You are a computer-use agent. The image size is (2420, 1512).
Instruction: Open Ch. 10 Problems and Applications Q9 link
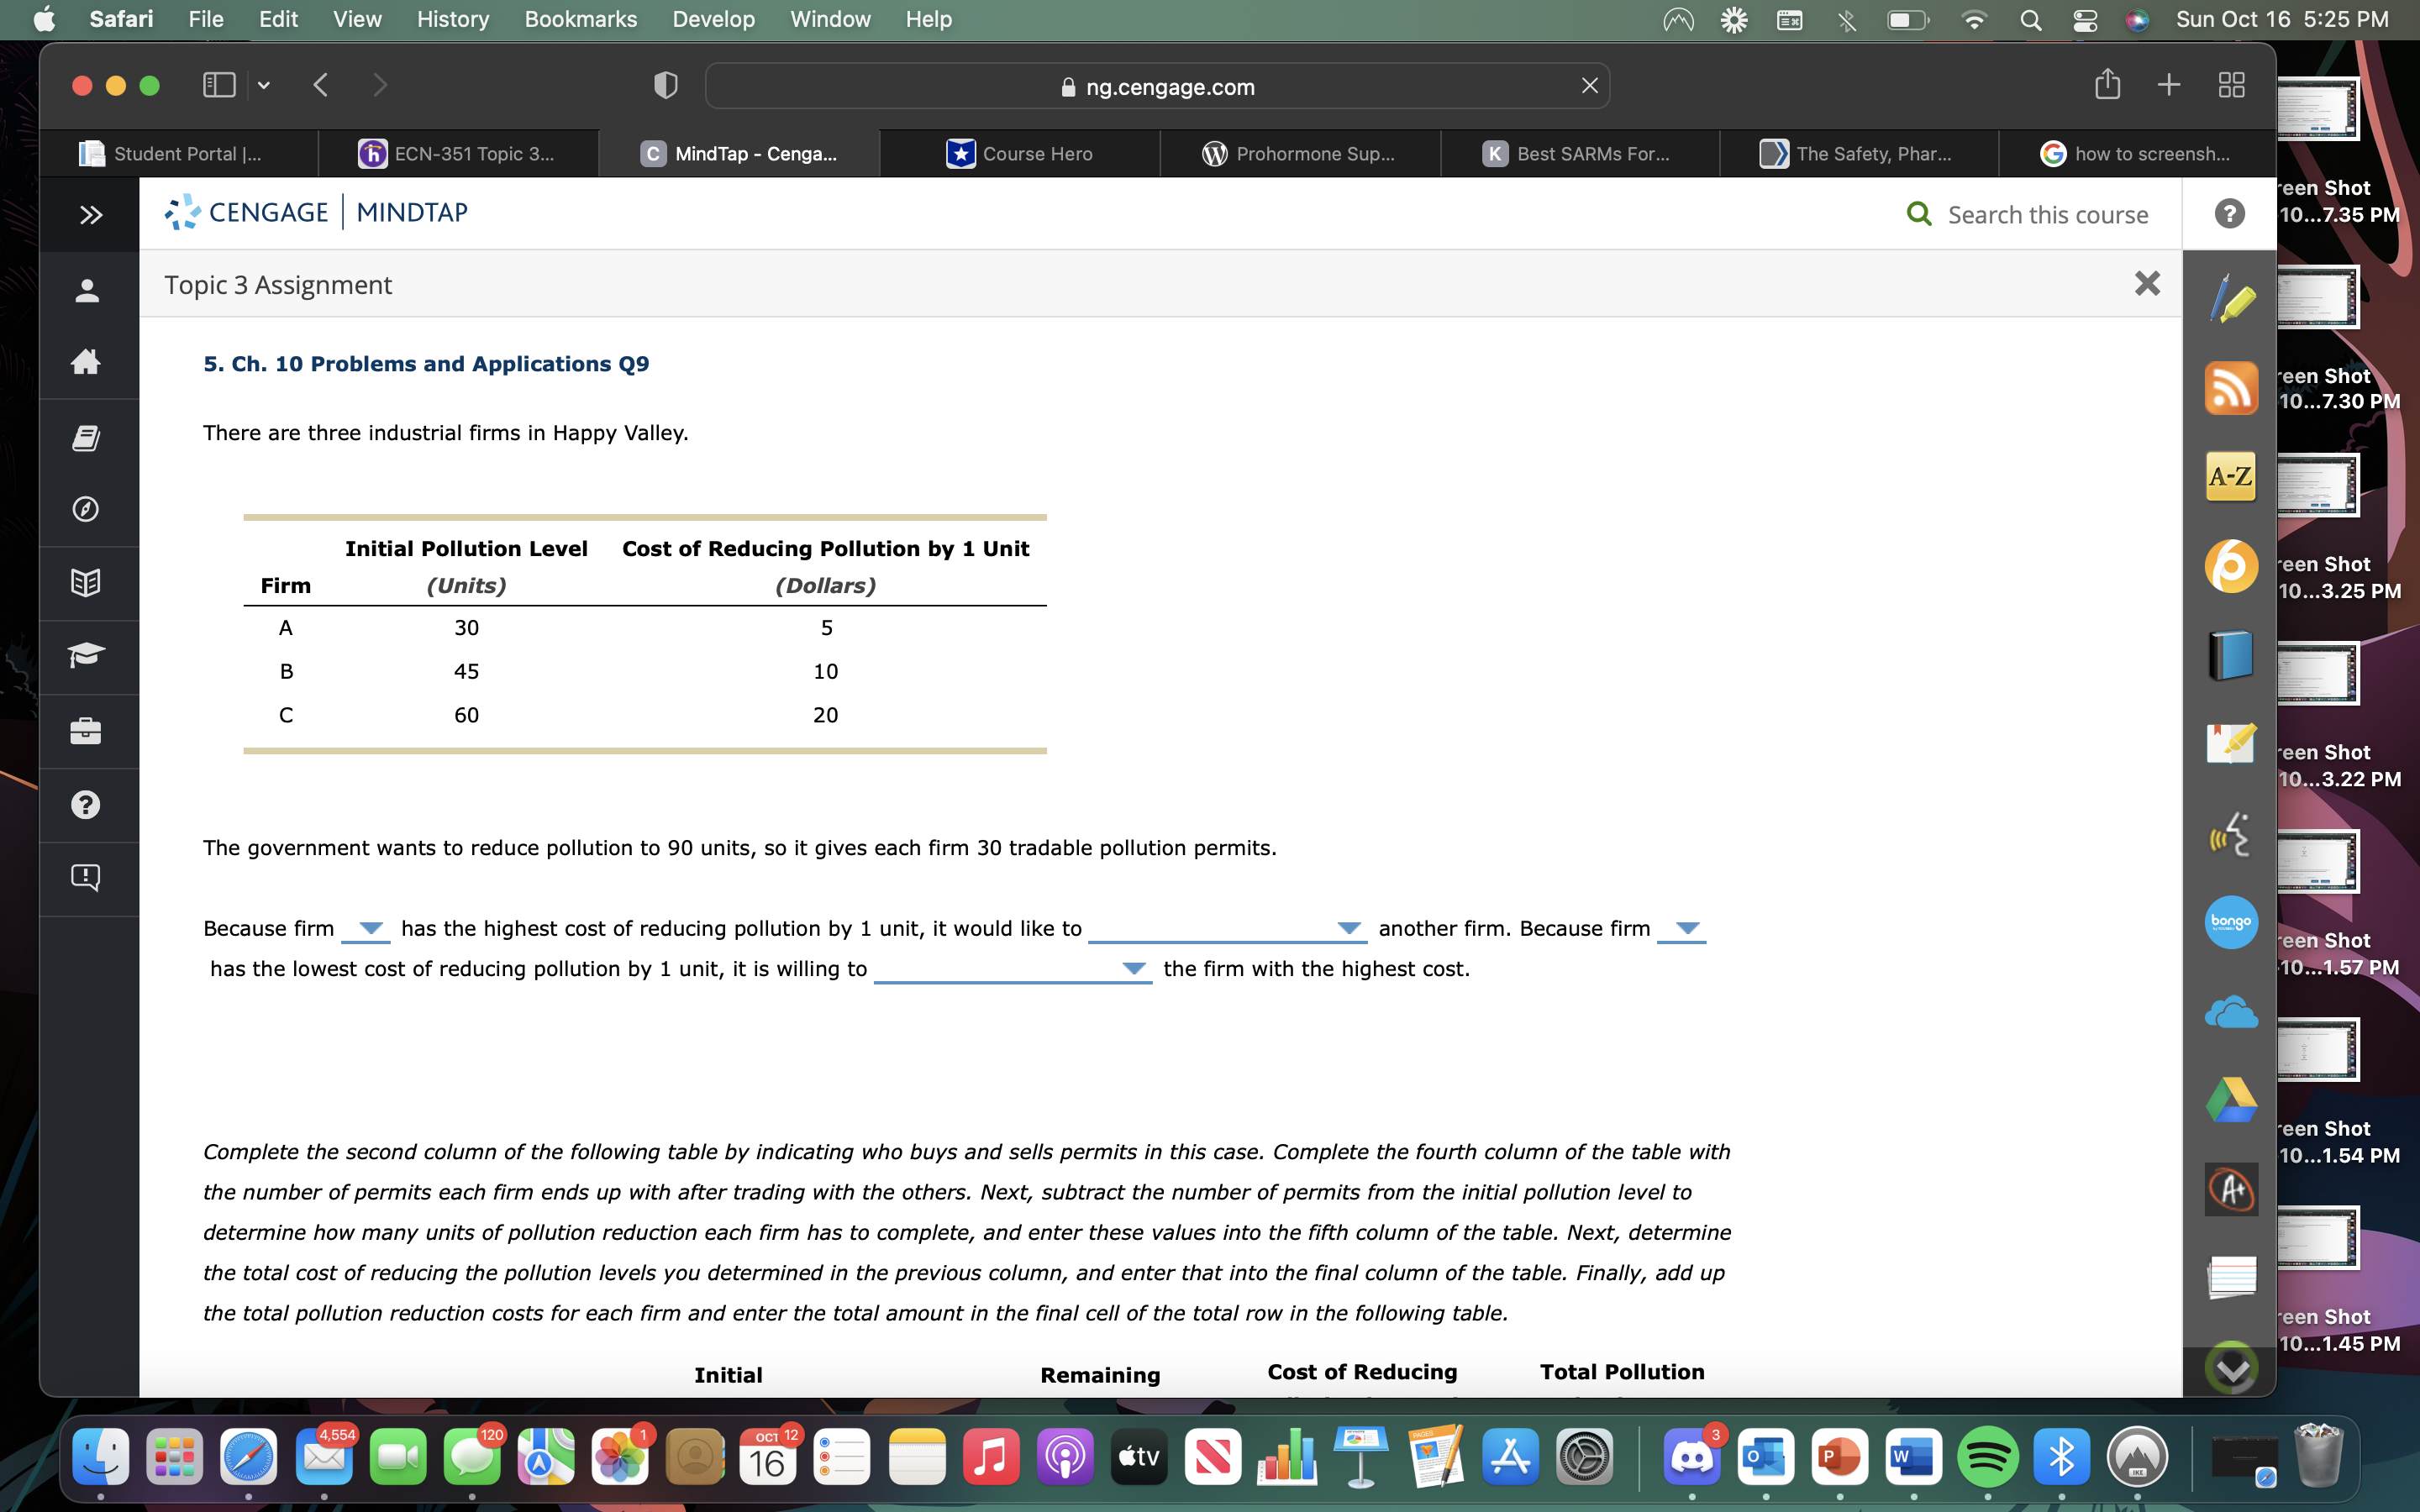click(x=426, y=363)
